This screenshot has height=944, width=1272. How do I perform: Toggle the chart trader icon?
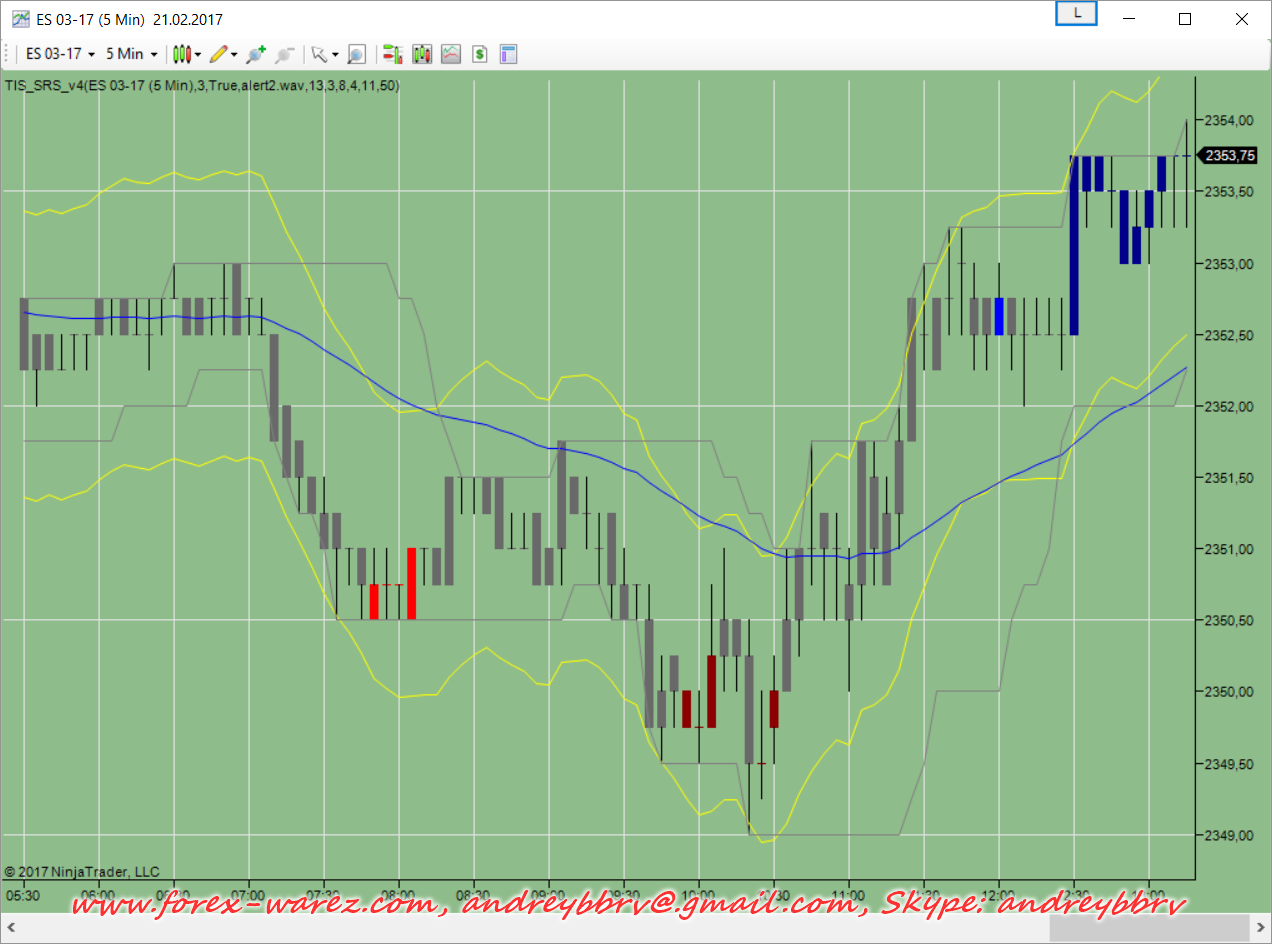(x=393, y=54)
